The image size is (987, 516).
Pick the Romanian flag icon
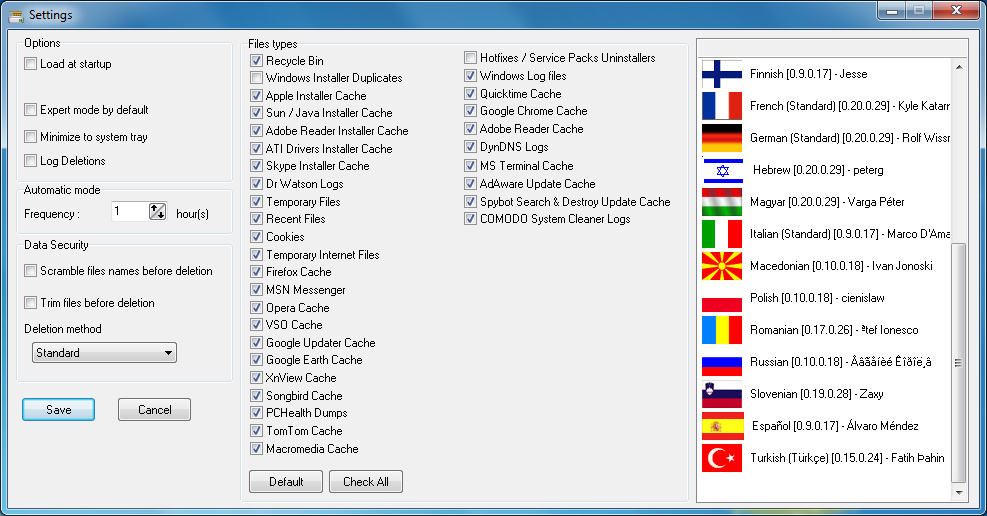pos(722,330)
